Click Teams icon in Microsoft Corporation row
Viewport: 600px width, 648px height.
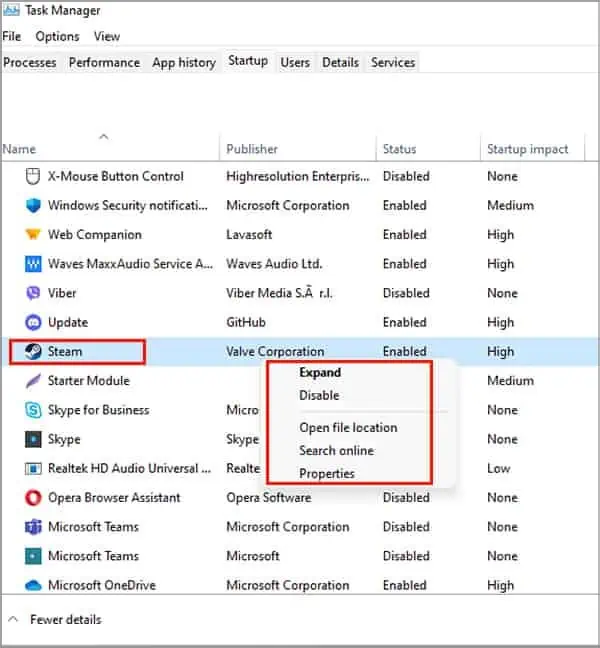pos(33,527)
